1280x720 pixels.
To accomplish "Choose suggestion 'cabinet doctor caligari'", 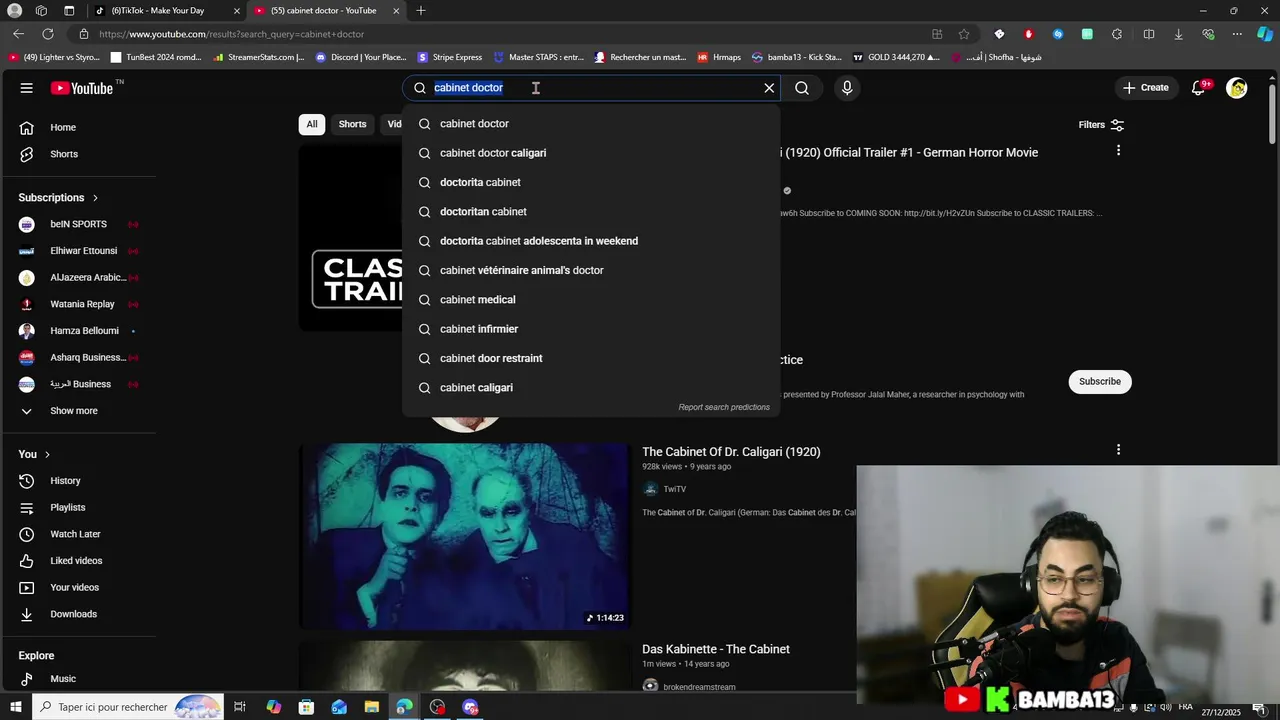I will click(x=590, y=153).
